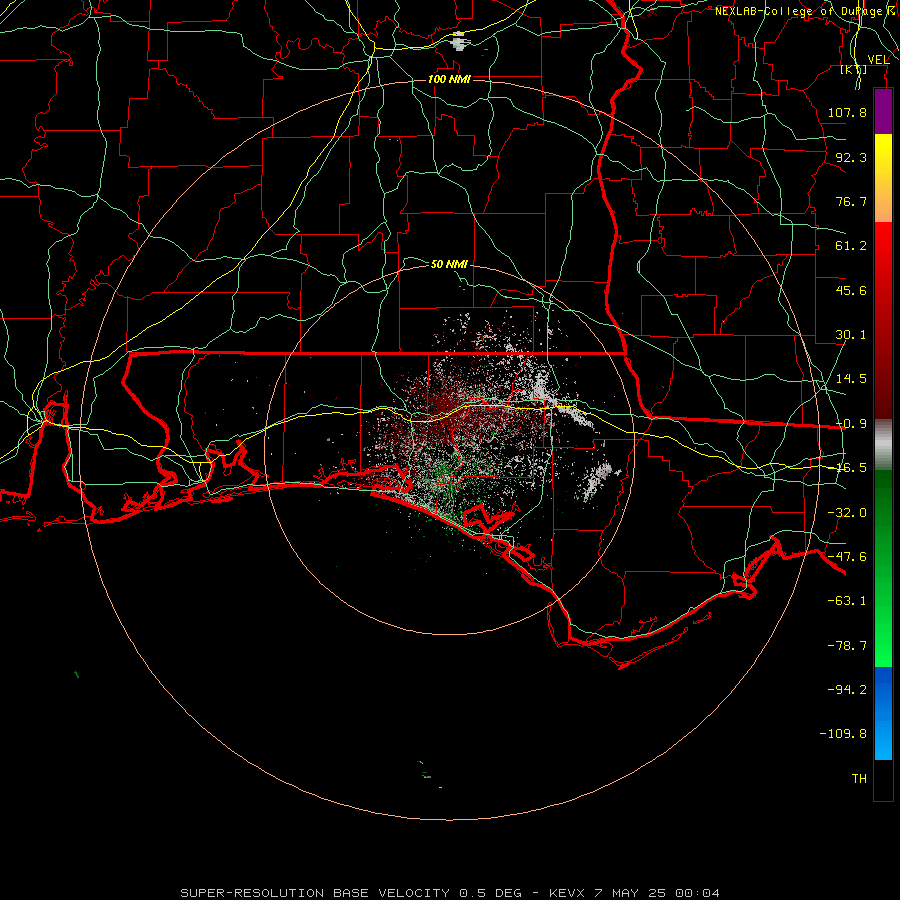The height and width of the screenshot is (900, 900).
Task: Click the purple segment of the color bar
Action: pos(883,111)
